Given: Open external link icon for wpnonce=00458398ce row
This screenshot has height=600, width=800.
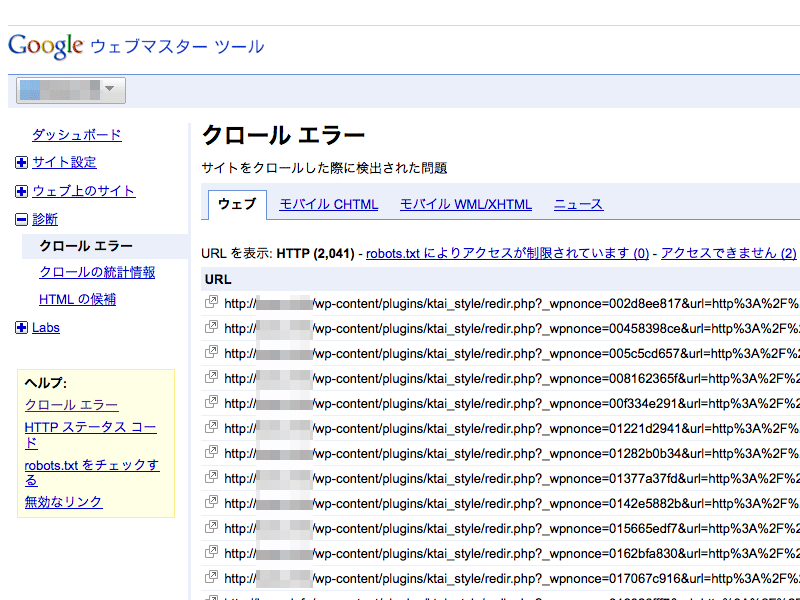Looking at the screenshot, I should pyautogui.click(x=211, y=327).
